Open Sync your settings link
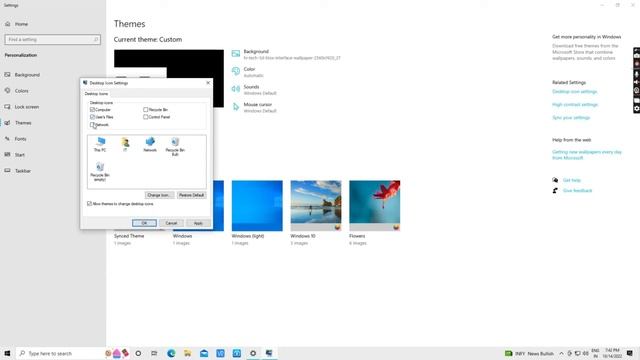Screen dimensions: 640x360 [x=571, y=118]
